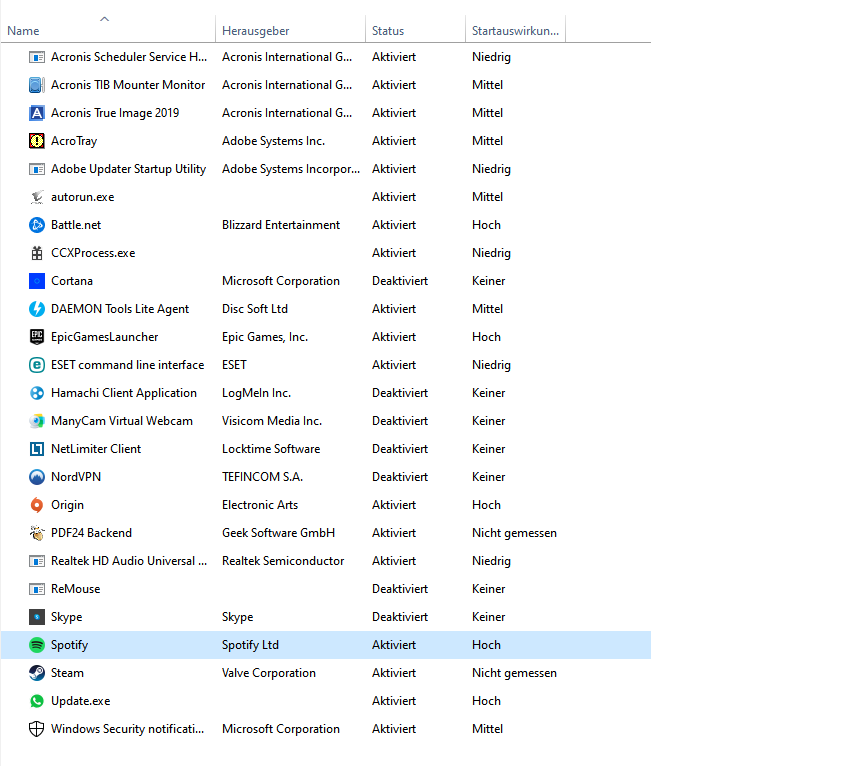The height and width of the screenshot is (766, 857).
Task: Select the Acronis True Image 2019 icon
Action: coord(37,113)
